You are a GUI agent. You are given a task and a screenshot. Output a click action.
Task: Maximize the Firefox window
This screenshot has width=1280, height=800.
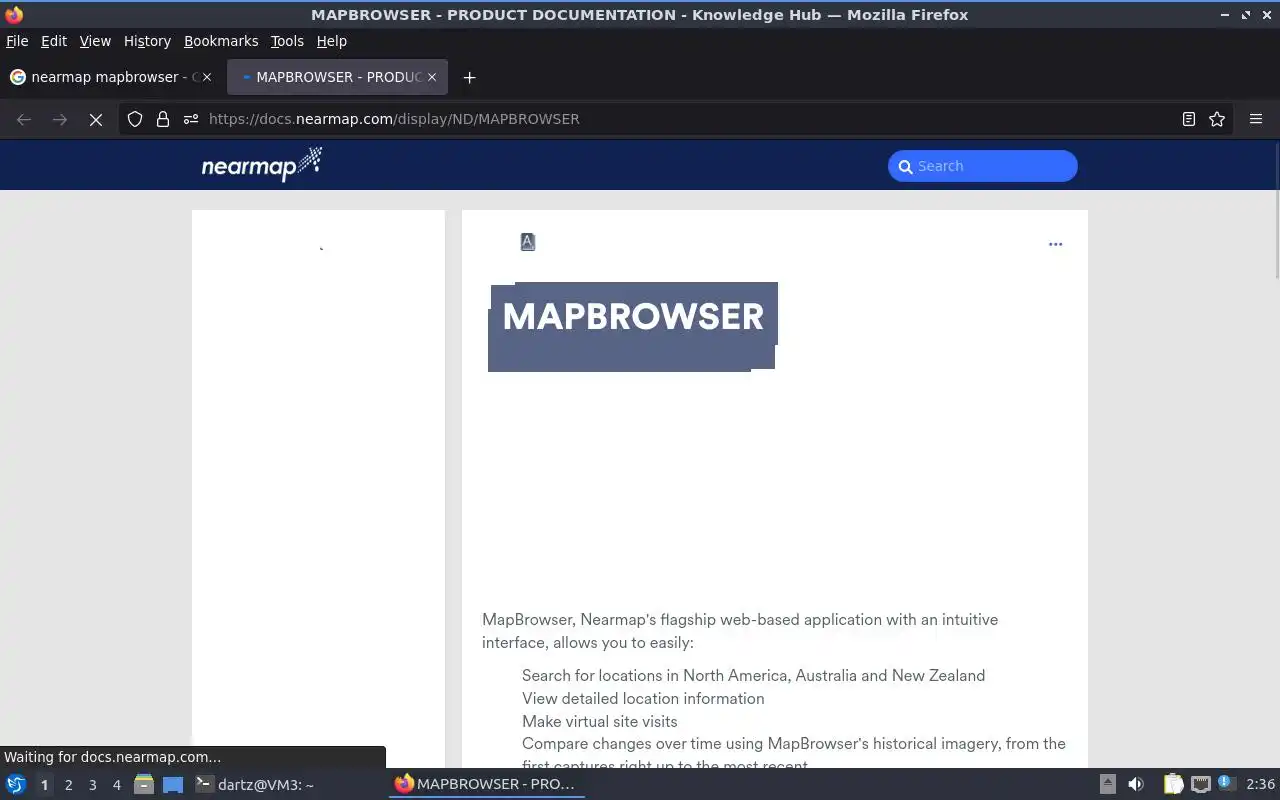point(1246,15)
